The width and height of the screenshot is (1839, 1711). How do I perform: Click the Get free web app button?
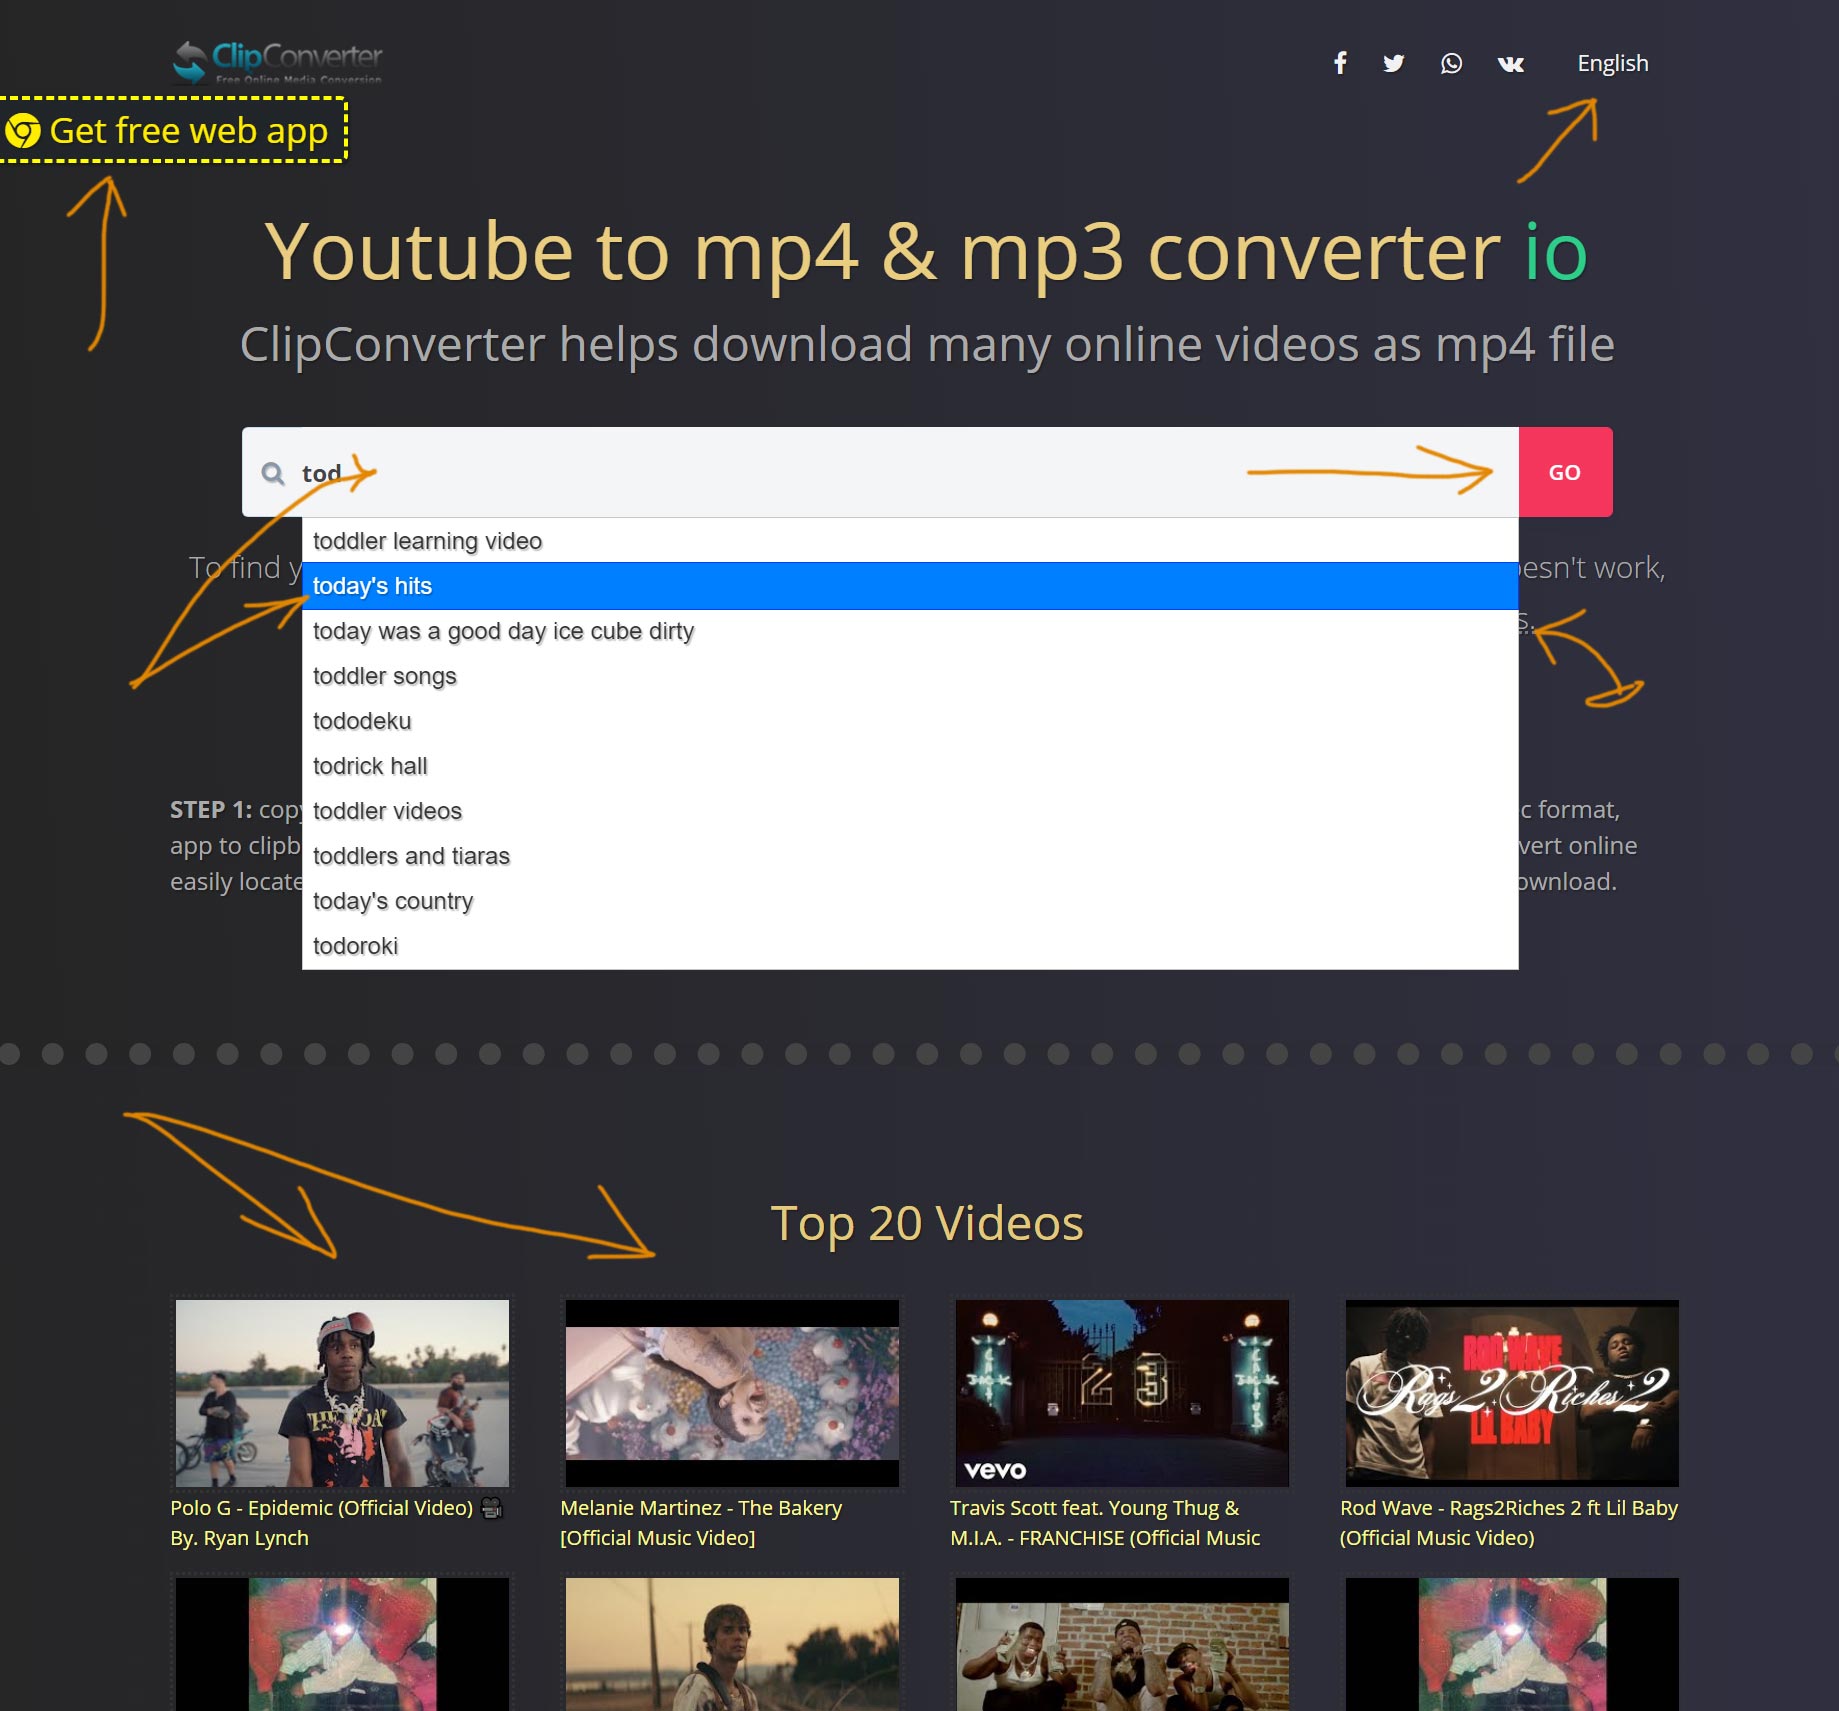tap(172, 130)
